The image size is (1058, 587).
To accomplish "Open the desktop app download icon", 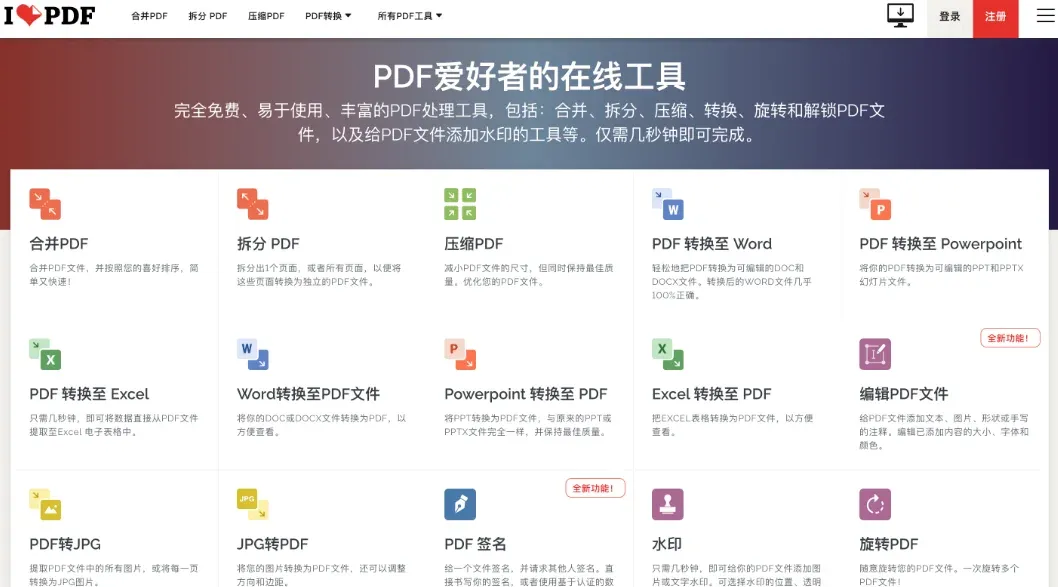I will click(x=900, y=16).
